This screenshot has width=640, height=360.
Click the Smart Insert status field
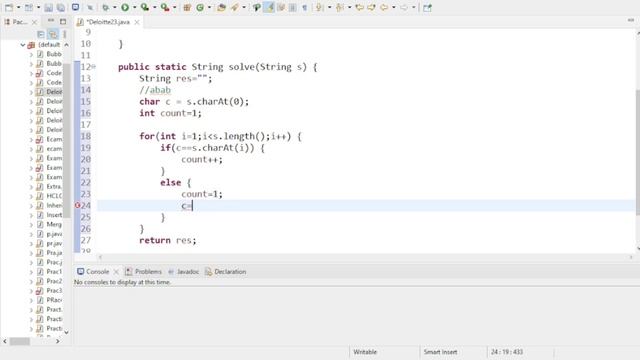coord(440,352)
